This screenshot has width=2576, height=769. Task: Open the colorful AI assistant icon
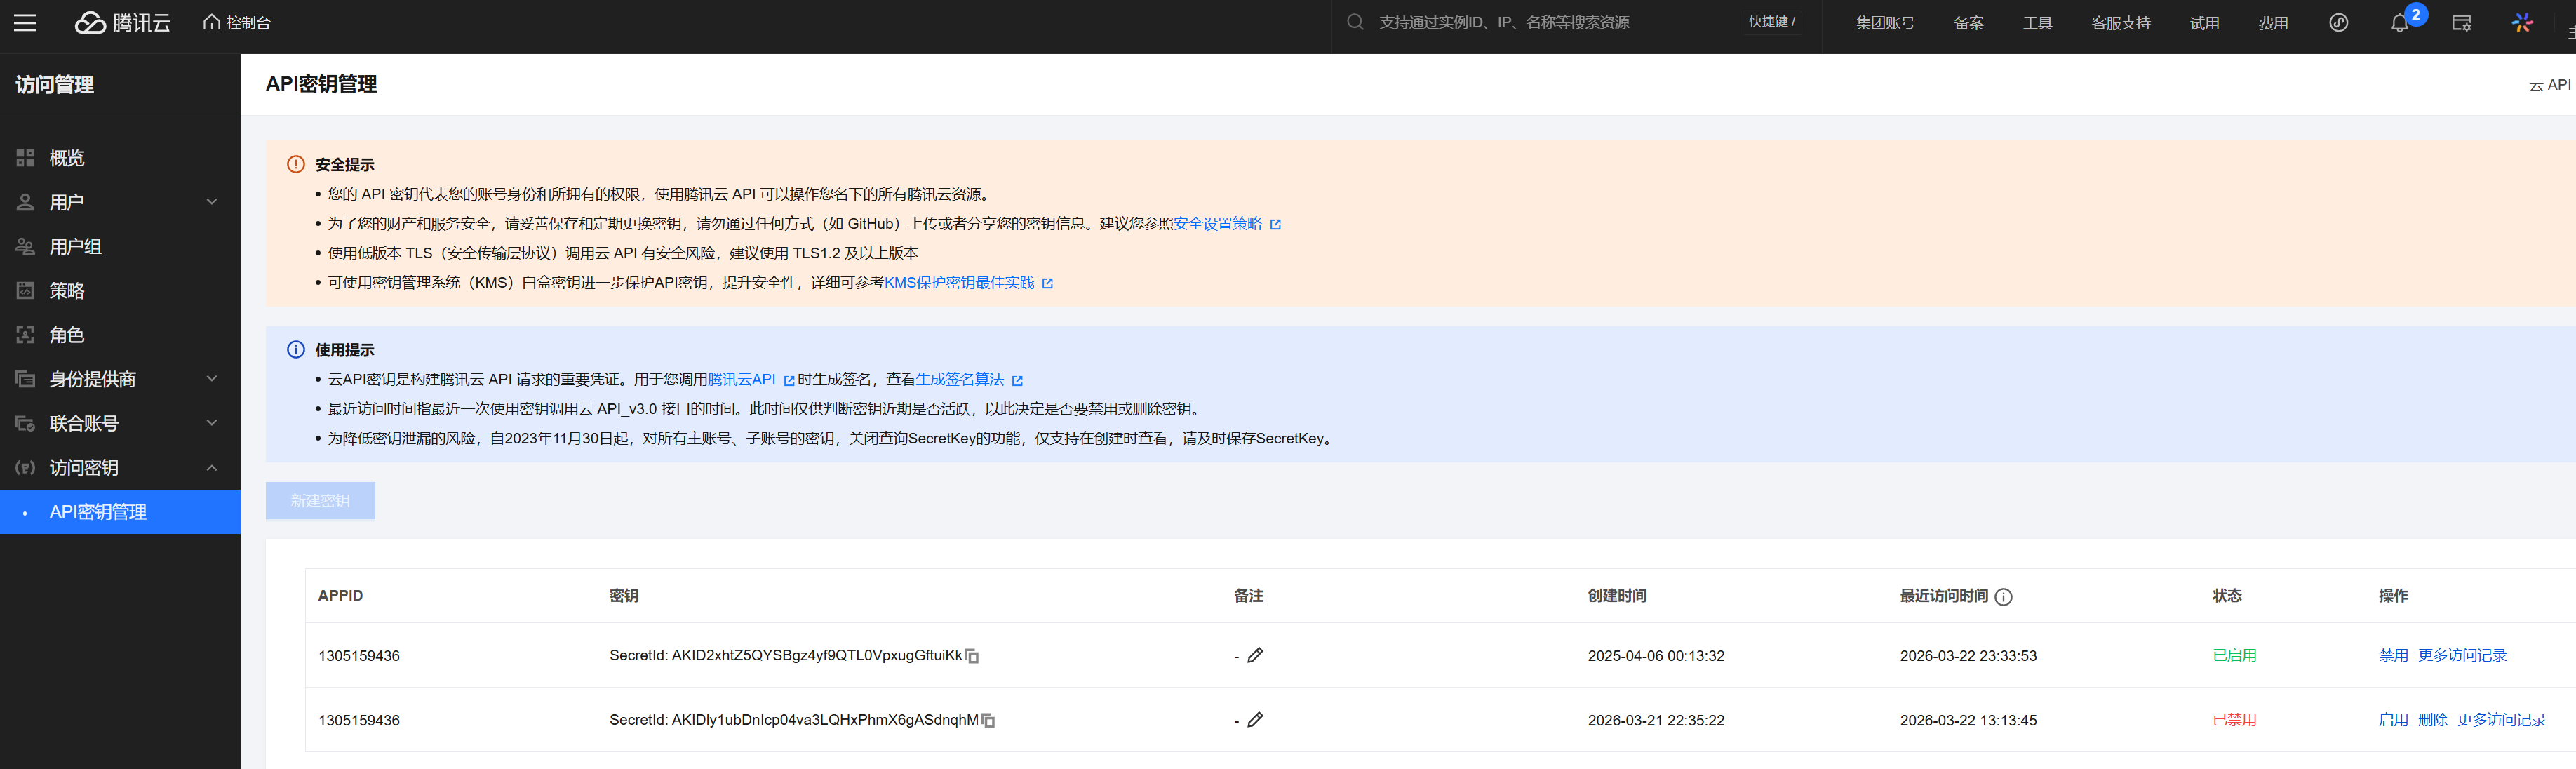[x=2522, y=23]
